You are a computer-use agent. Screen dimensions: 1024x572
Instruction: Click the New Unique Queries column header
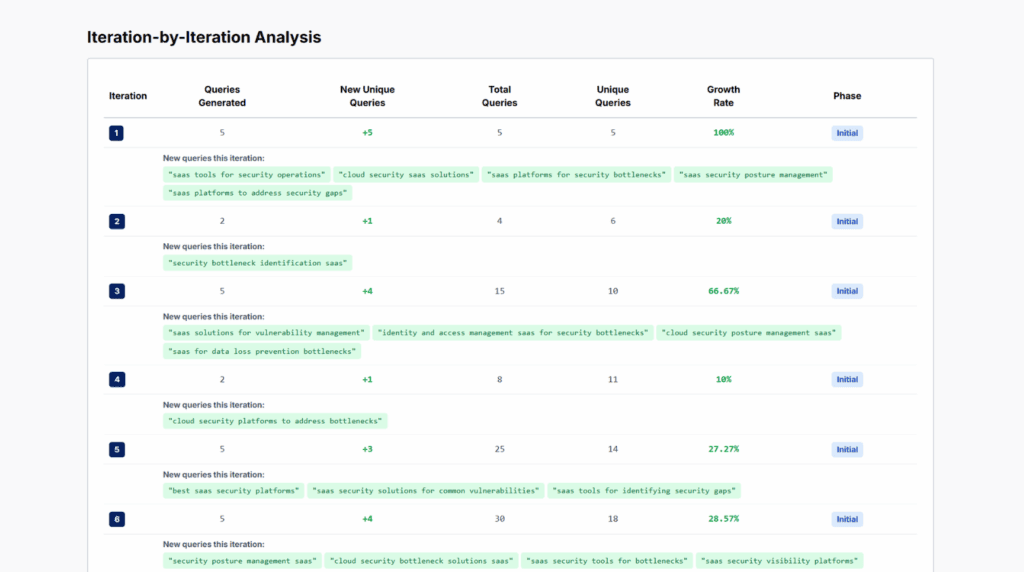367,96
